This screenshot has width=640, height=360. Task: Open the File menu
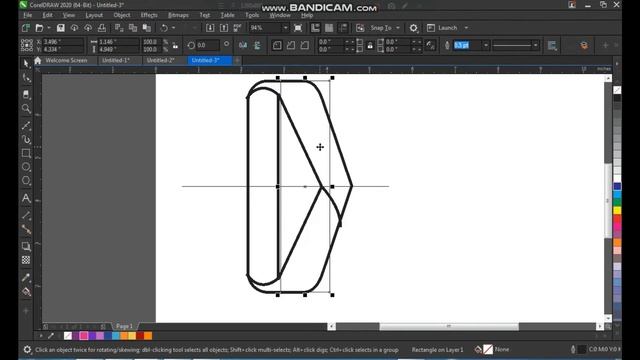27,15
